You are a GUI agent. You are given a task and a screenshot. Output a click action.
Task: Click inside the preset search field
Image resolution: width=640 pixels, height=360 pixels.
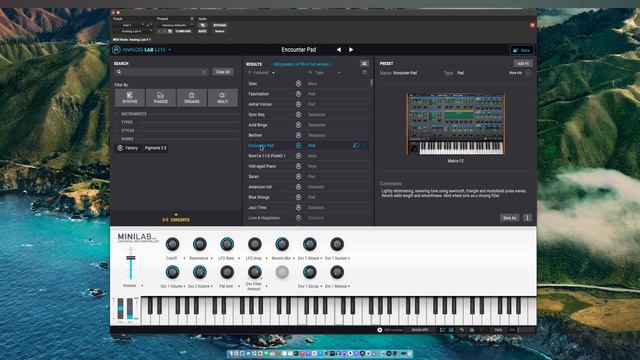point(162,72)
